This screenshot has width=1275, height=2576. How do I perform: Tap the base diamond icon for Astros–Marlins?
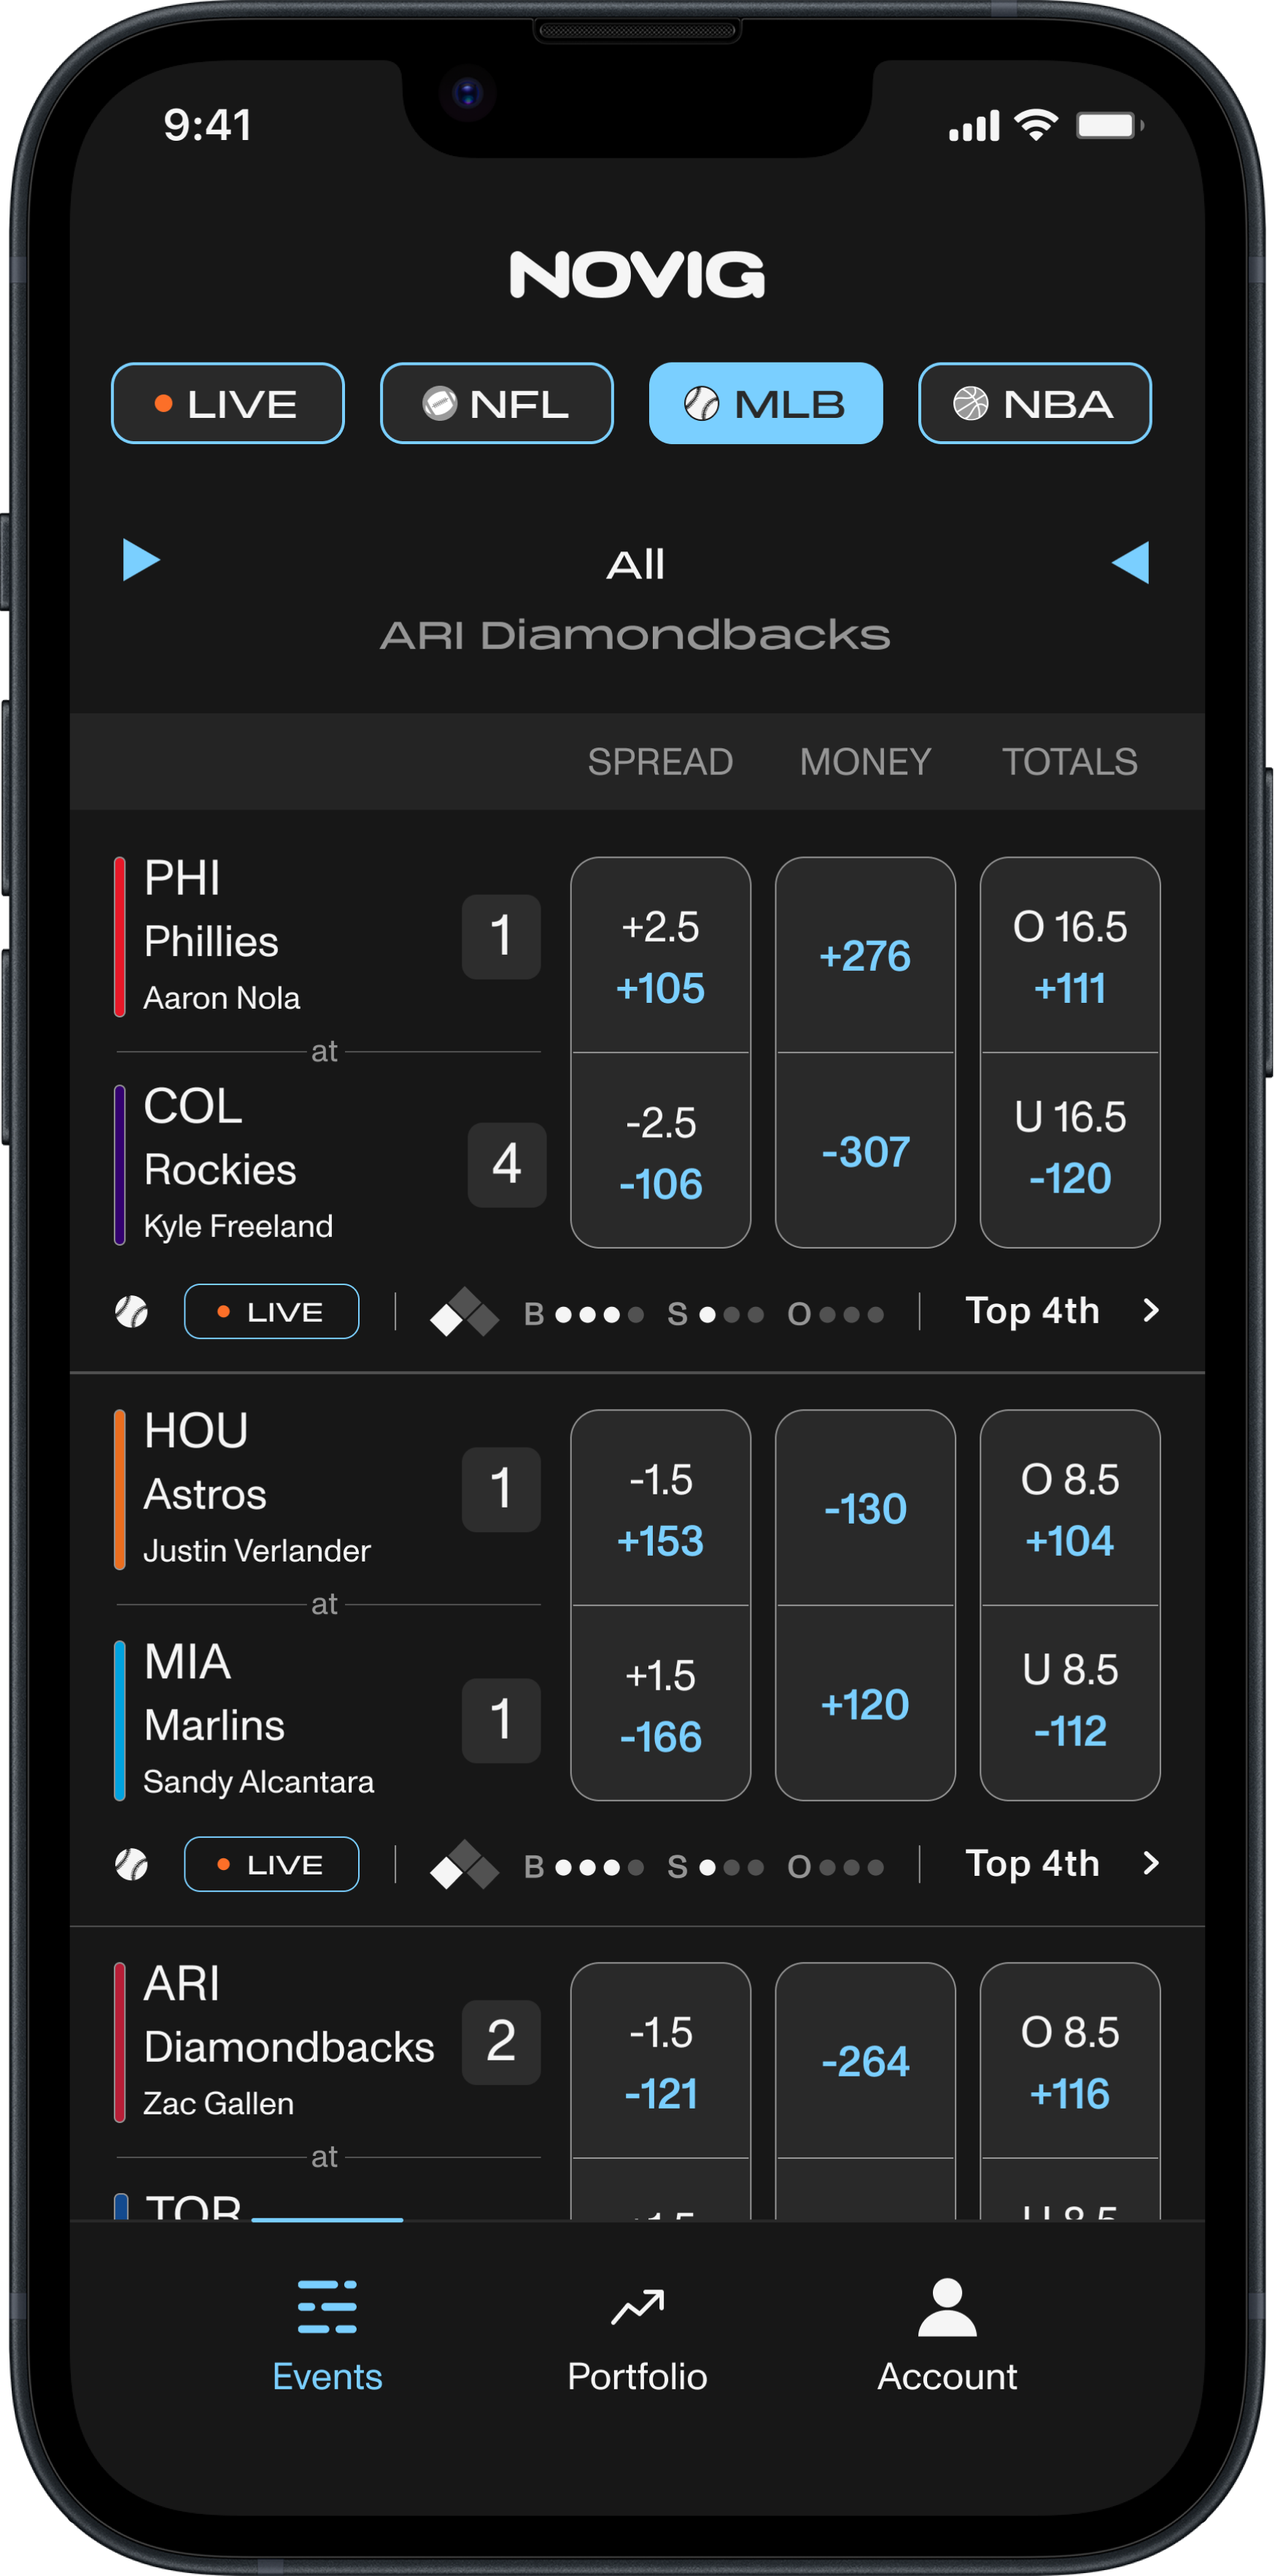point(463,1865)
